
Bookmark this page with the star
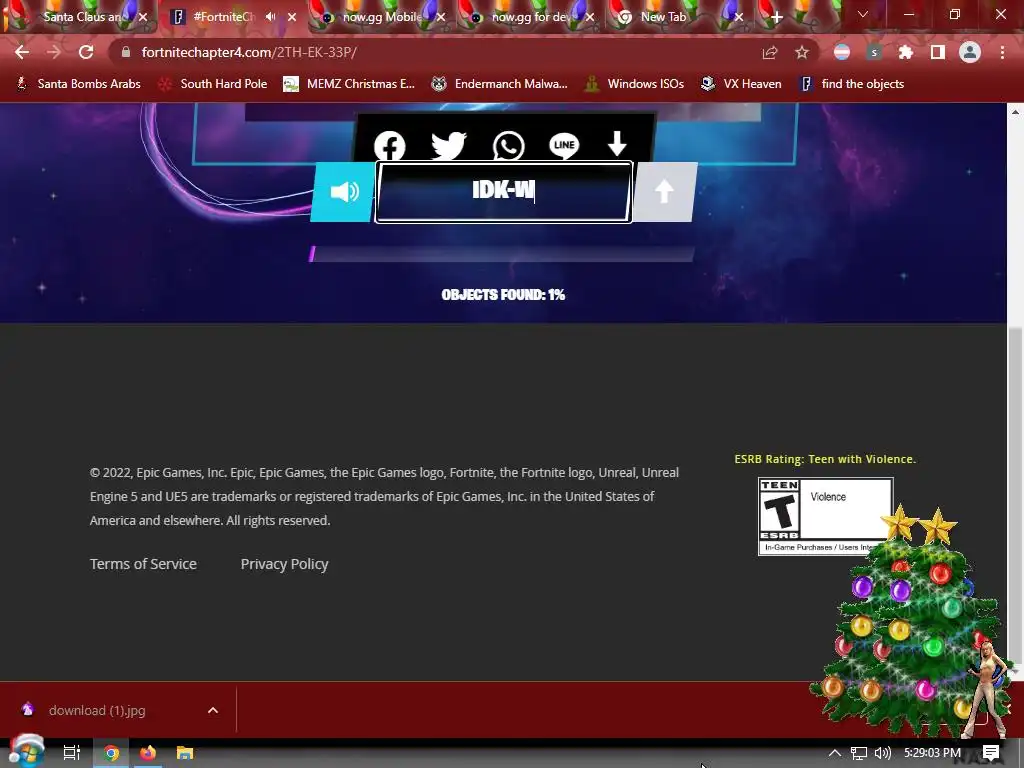[x=802, y=52]
